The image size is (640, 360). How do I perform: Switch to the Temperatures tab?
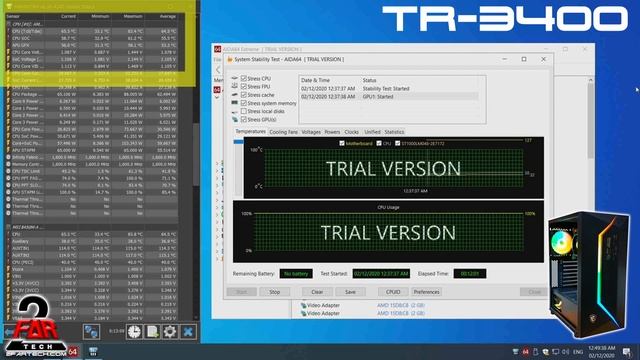click(251, 131)
